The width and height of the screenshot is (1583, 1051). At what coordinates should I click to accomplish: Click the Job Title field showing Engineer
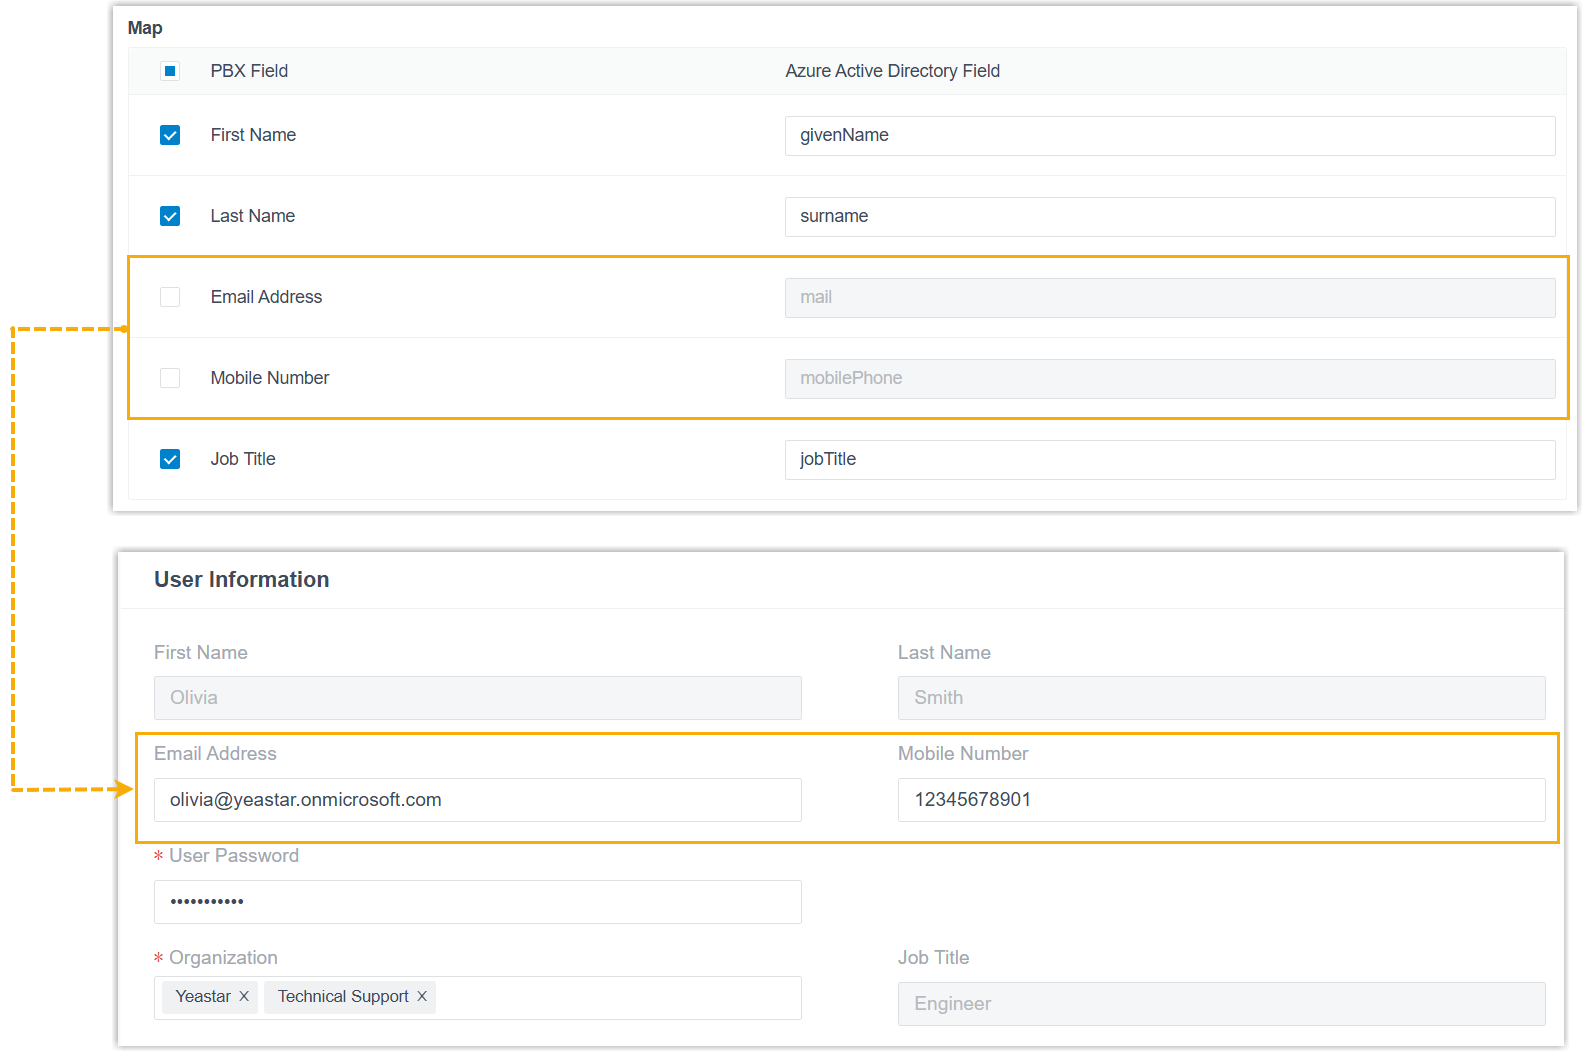point(1221,1004)
